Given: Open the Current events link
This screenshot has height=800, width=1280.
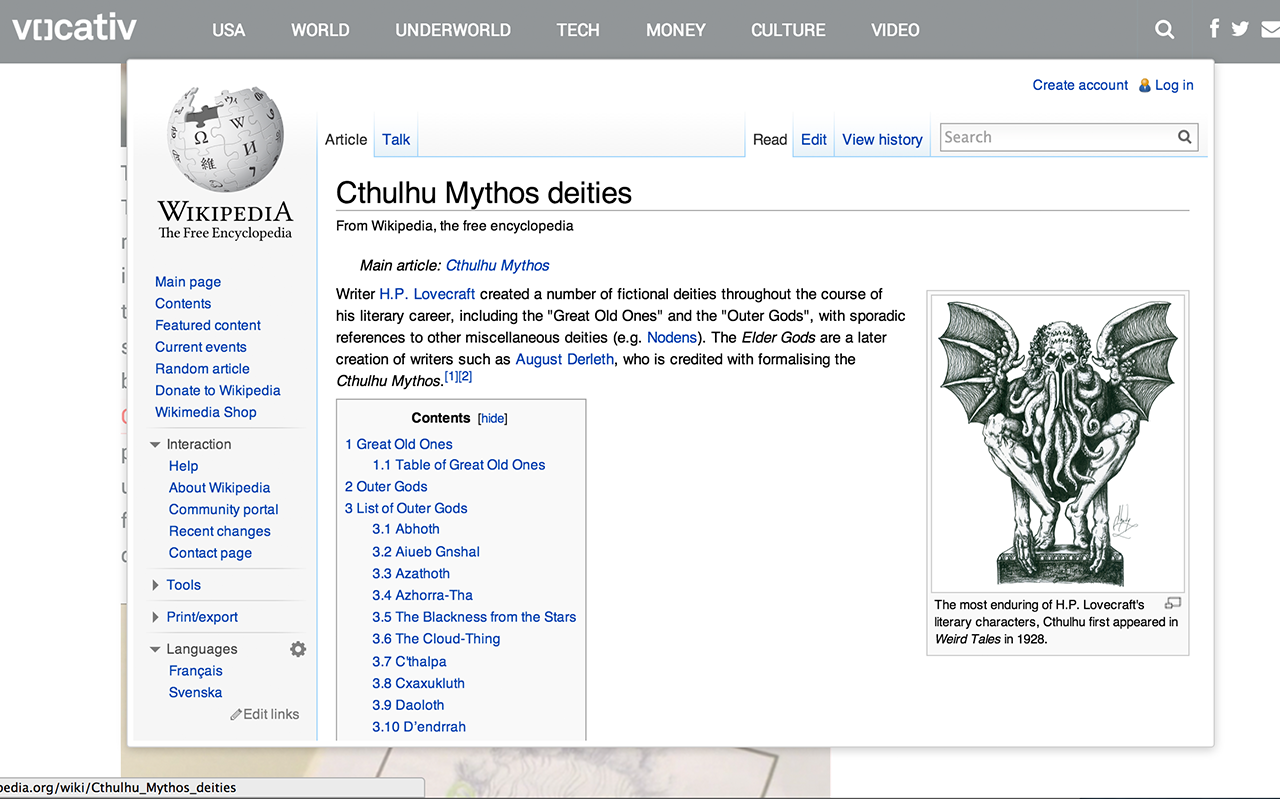Looking at the screenshot, I should [201, 347].
